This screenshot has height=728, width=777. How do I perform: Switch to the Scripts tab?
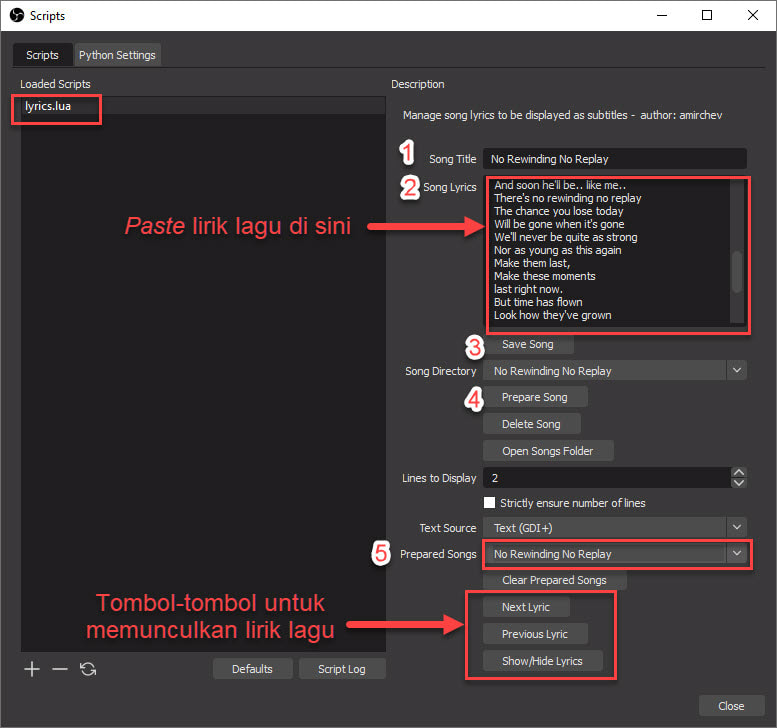pyautogui.click(x=42, y=55)
